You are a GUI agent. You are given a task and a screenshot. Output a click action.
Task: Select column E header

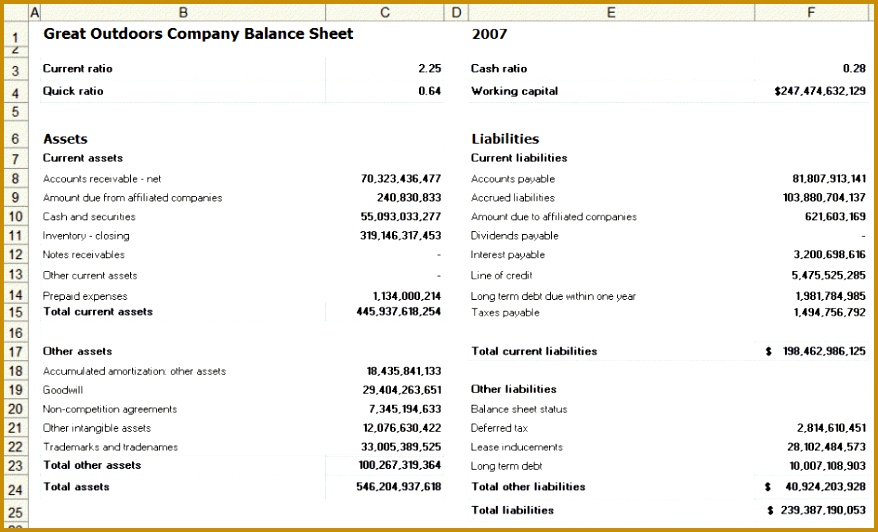pyautogui.click(x=611, y=12)
